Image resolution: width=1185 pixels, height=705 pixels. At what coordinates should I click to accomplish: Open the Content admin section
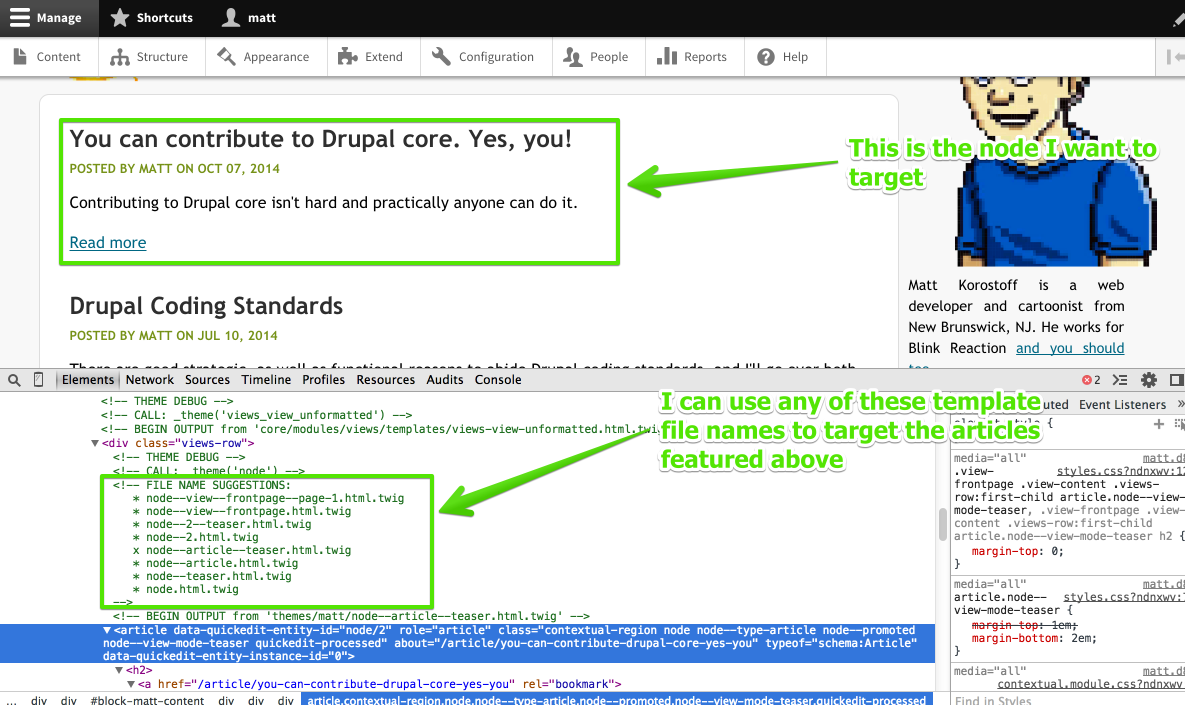(48, 57)
